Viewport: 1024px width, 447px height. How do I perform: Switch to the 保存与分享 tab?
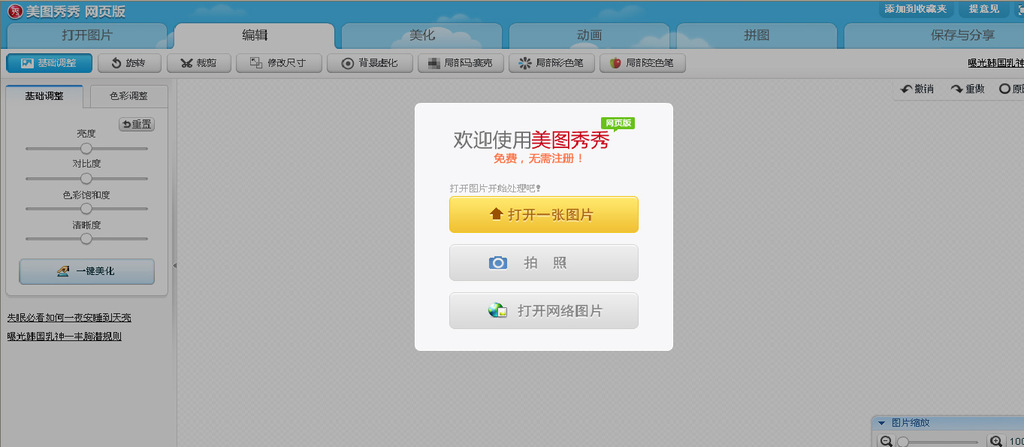click(x=934, y=35)
